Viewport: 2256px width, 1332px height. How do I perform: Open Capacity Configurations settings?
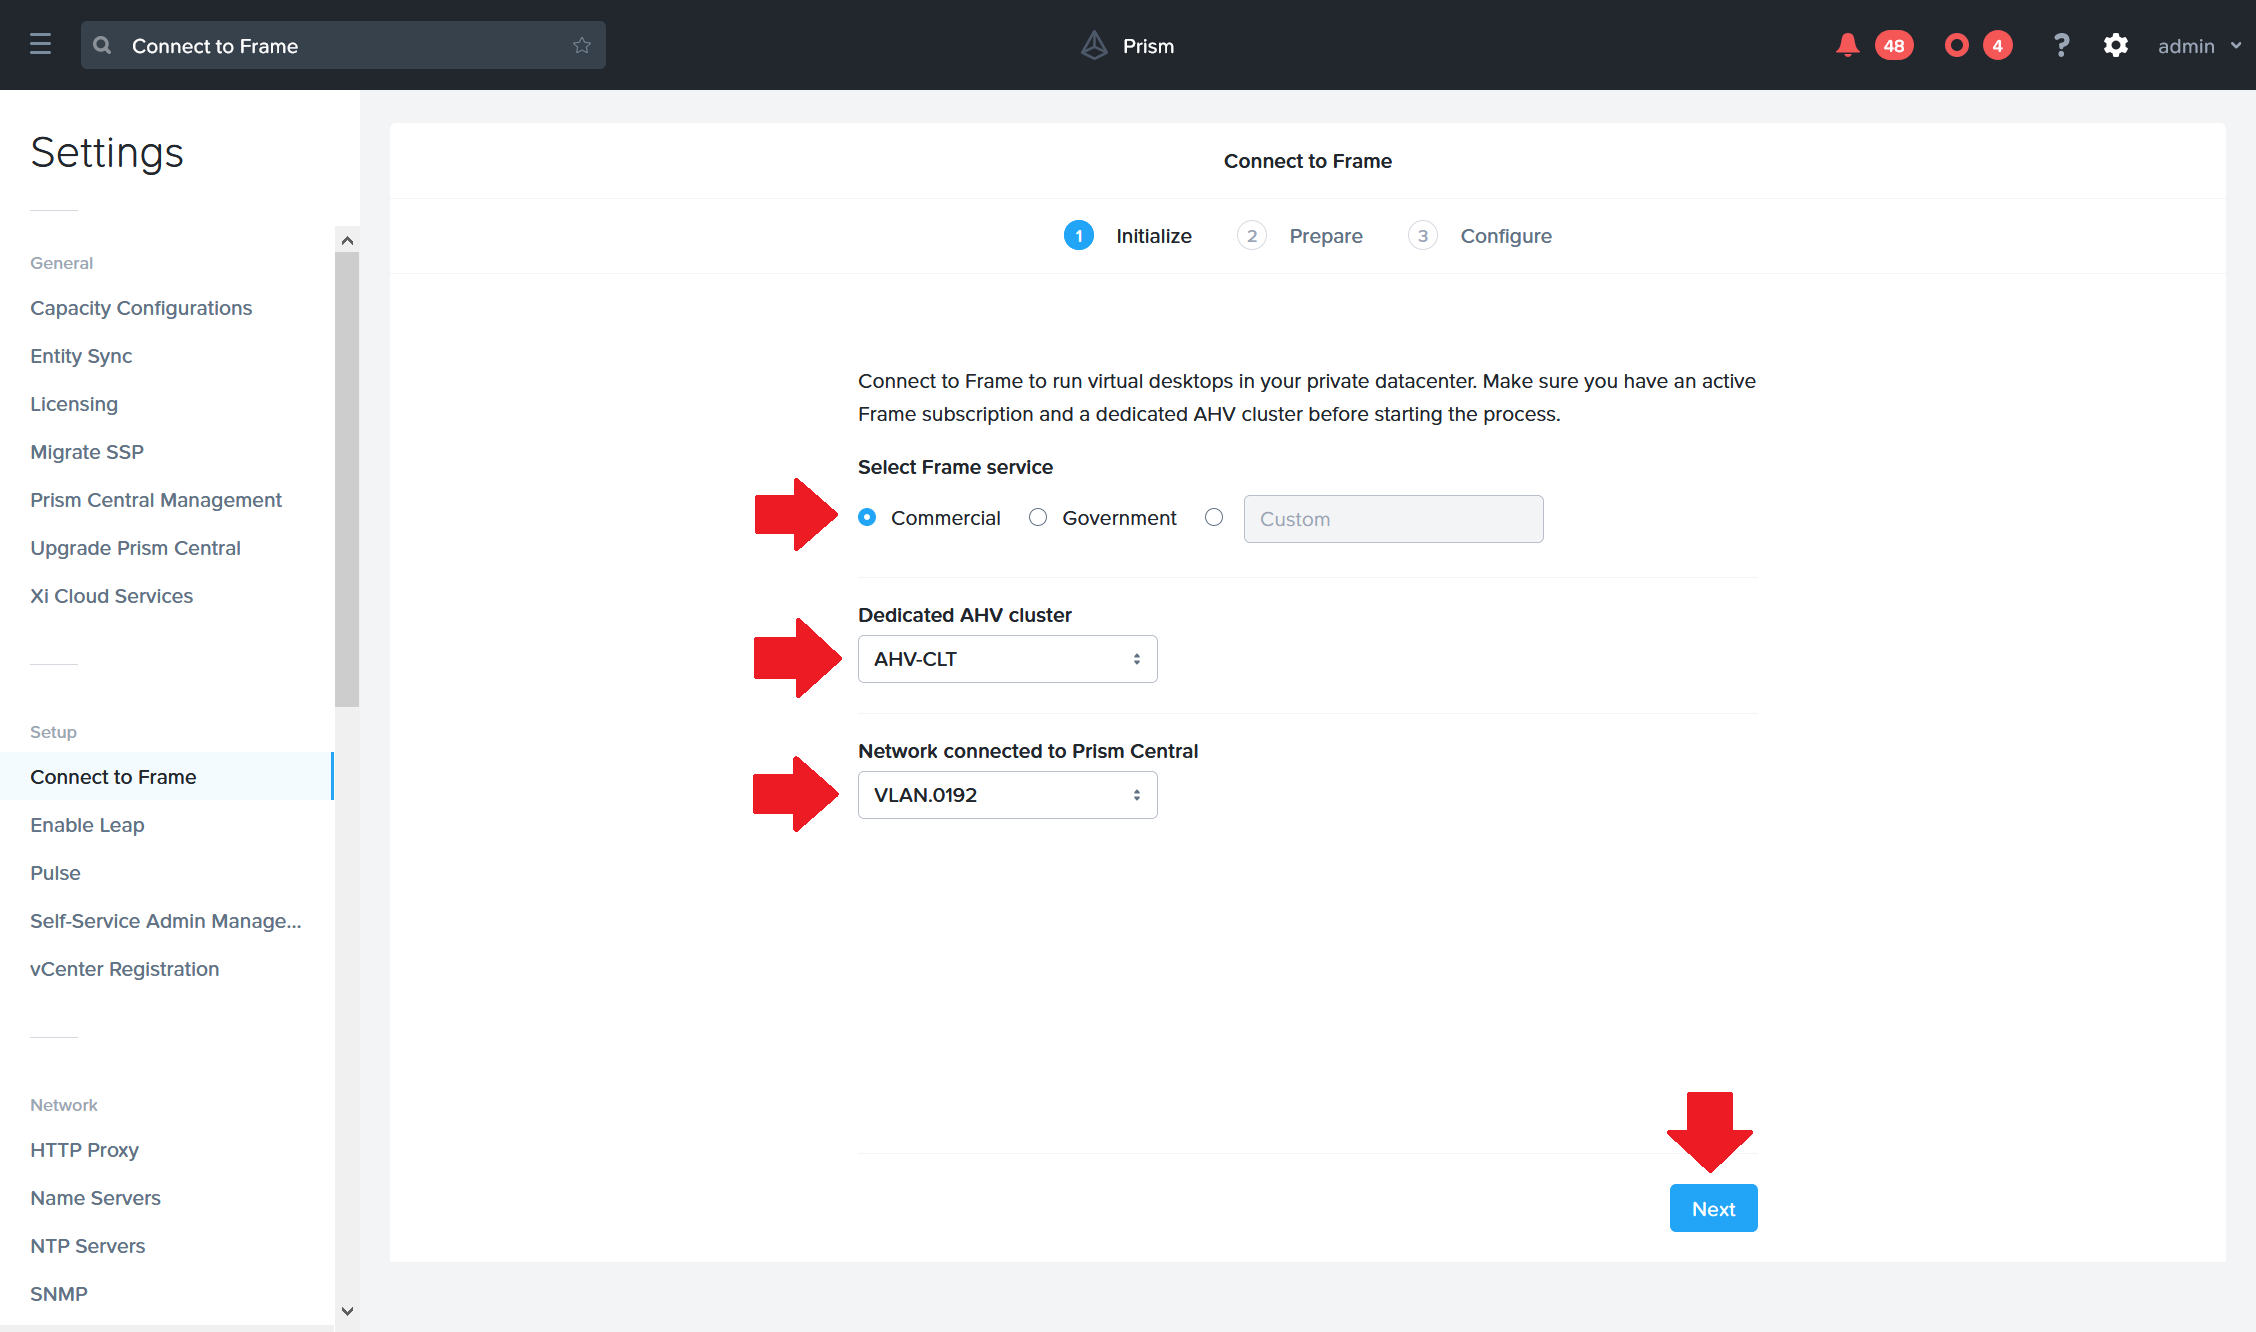coord(141,308)
